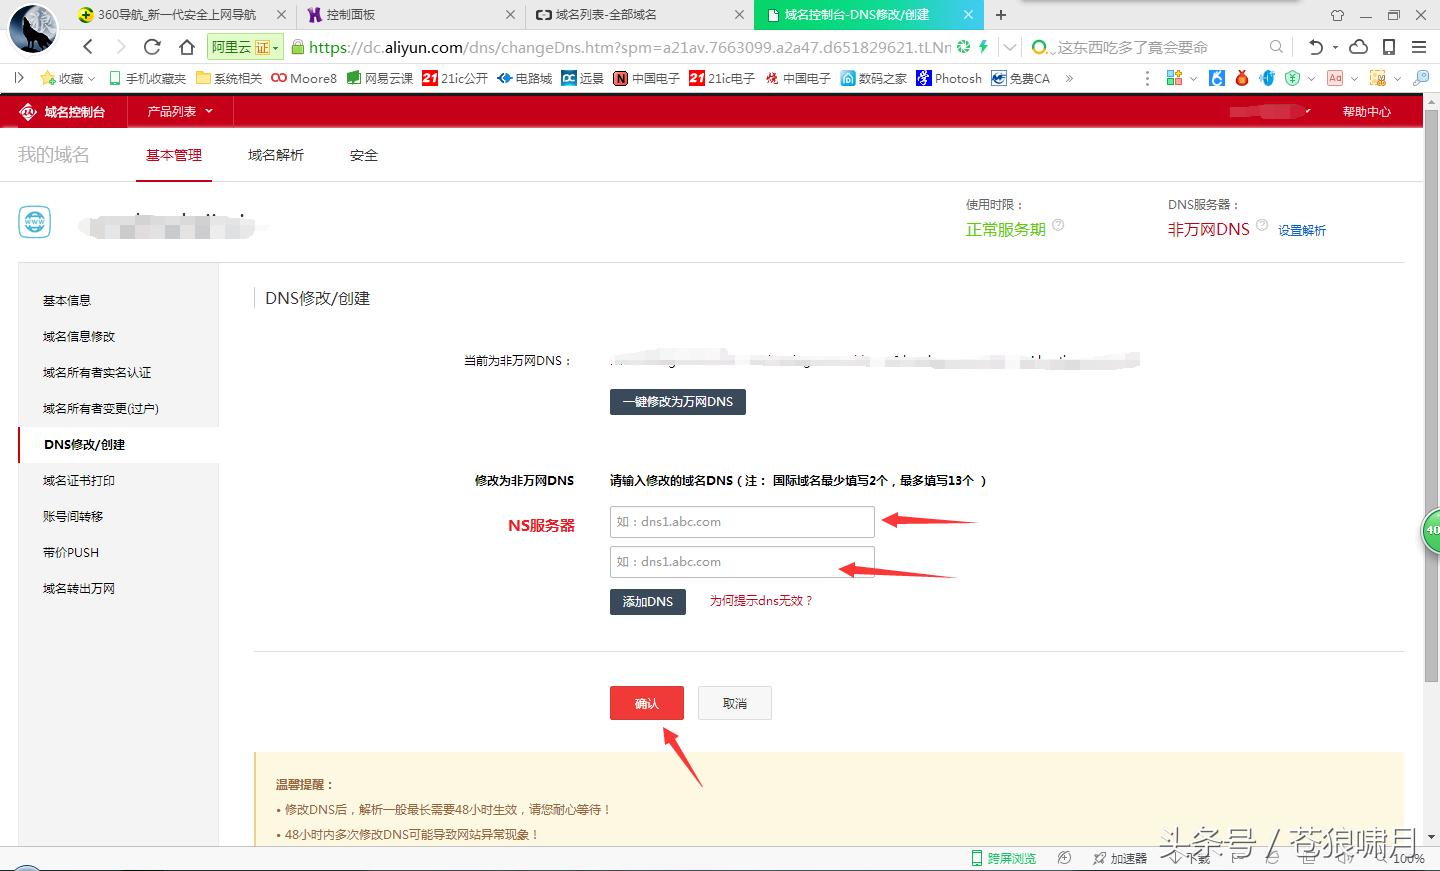Open send-to-phone feature
1440x871 pixels.
click(x=1389, y=46)
